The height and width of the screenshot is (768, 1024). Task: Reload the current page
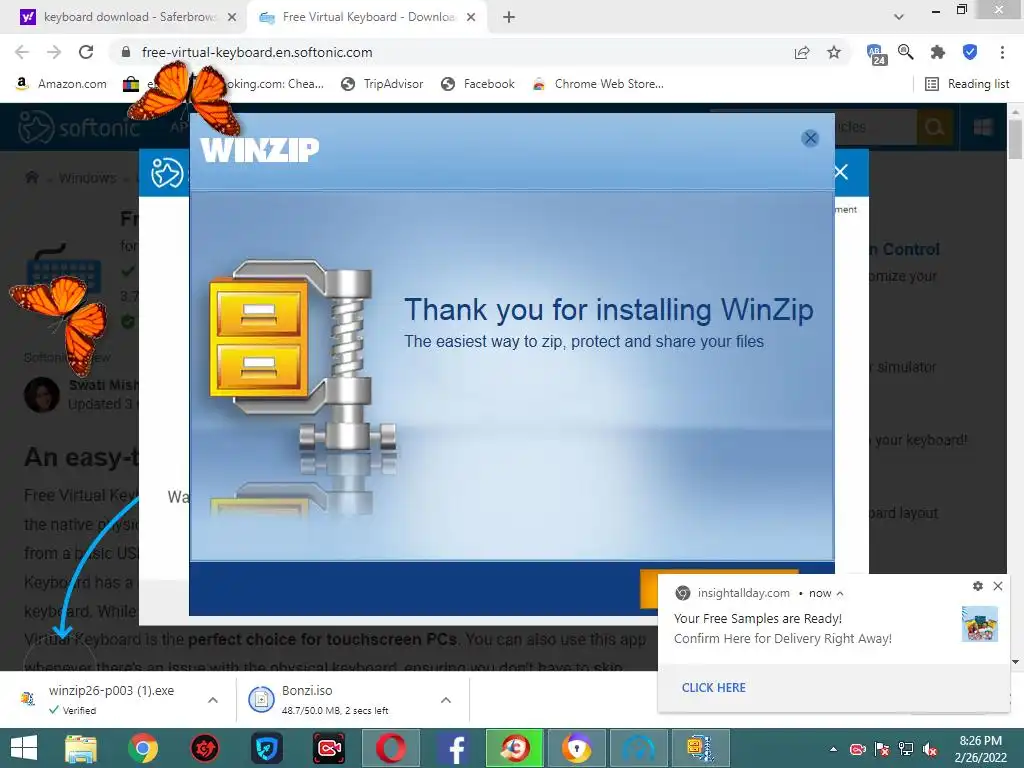(x=86, y=52)
